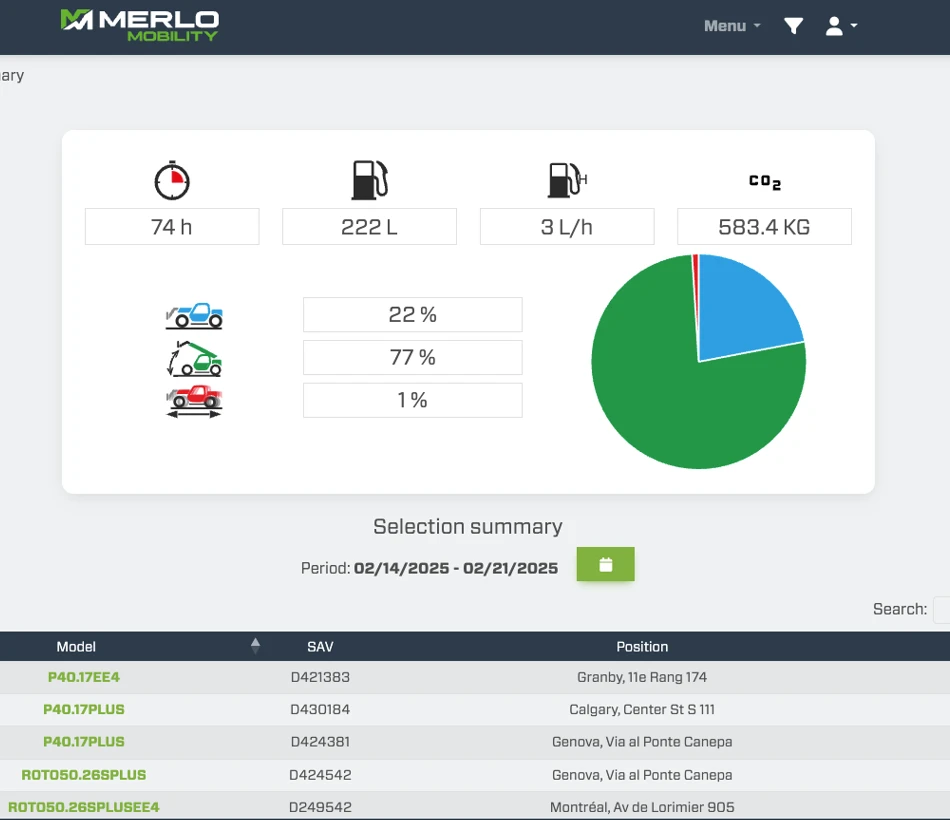Click the green telehandler lifting icon
The height and width of the screenshot is (820, 950).
tap(194, 358)
